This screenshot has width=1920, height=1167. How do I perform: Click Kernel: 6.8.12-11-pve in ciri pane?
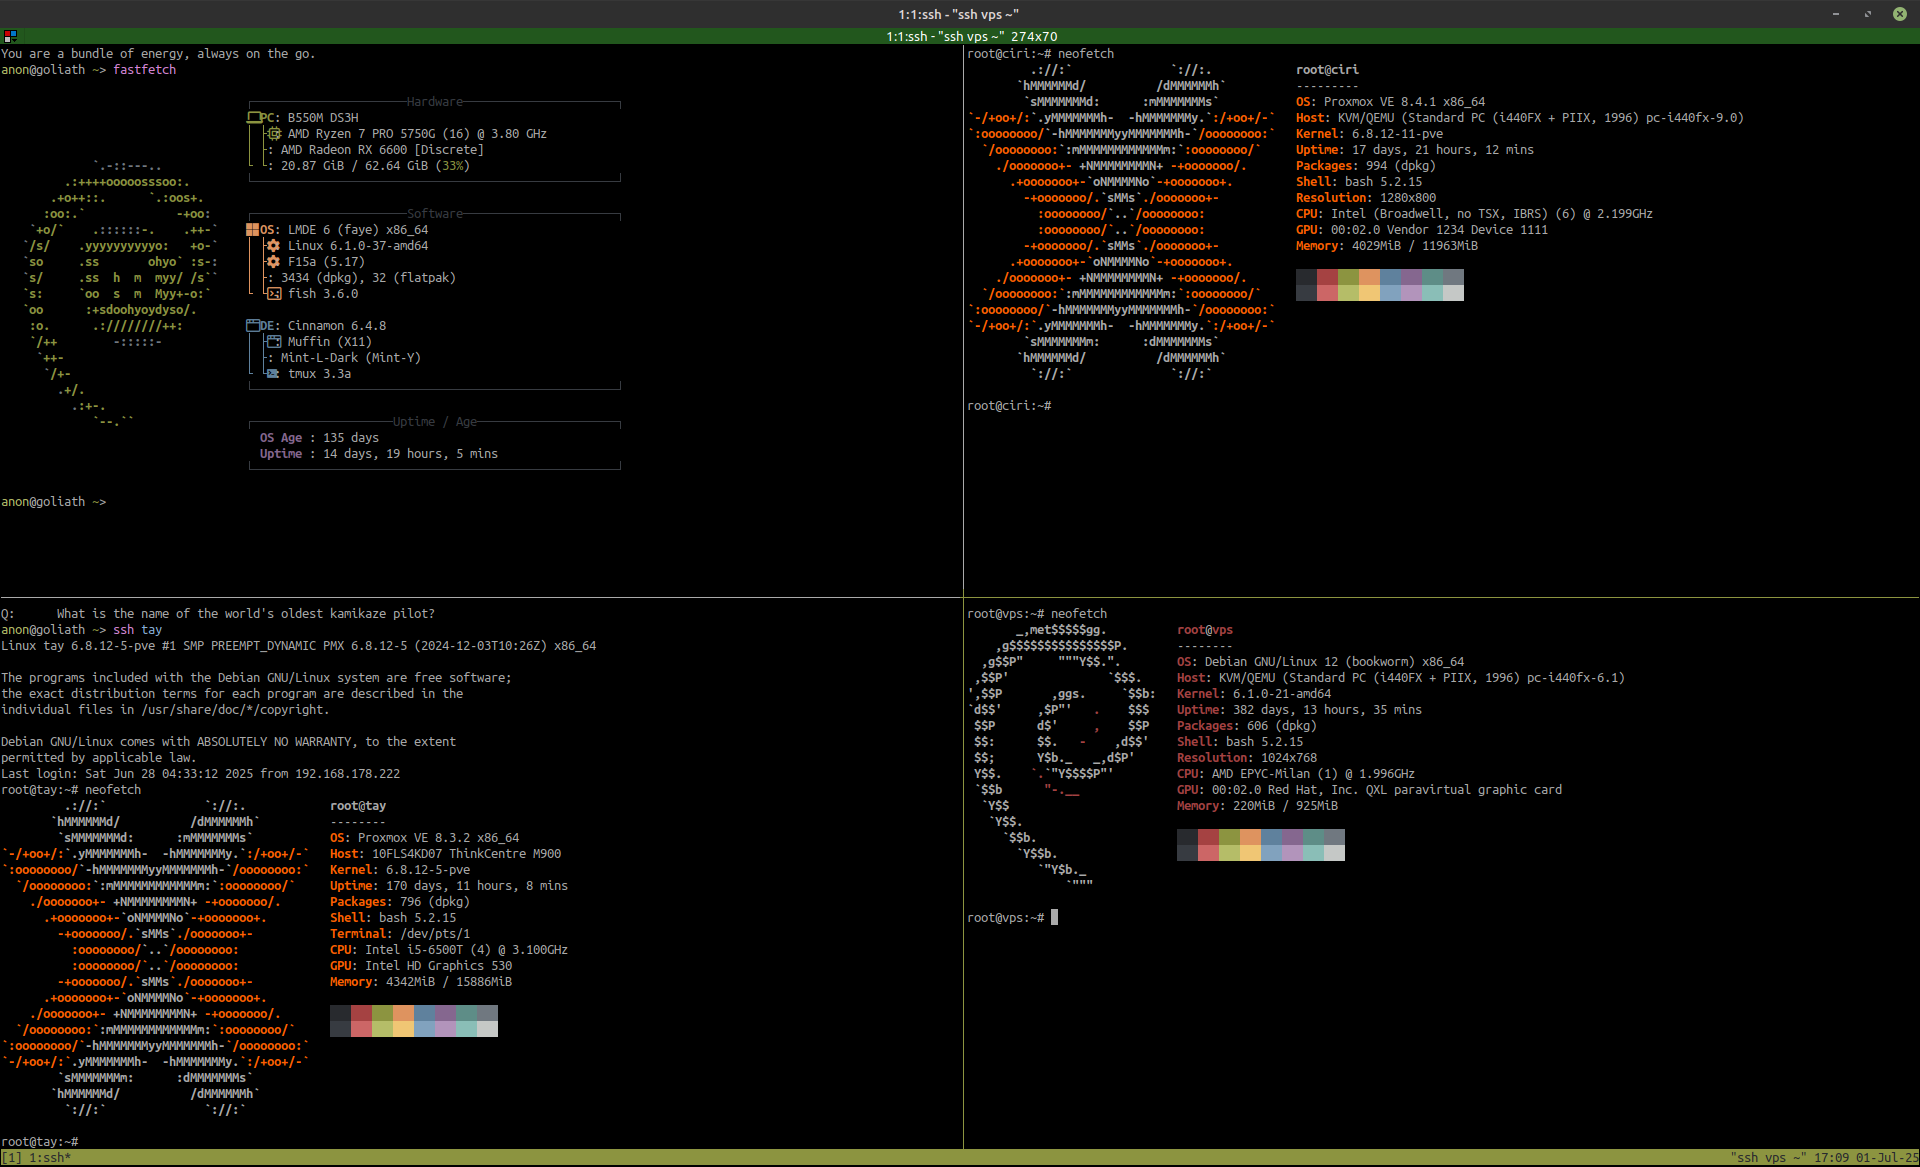coord(1369,134)
